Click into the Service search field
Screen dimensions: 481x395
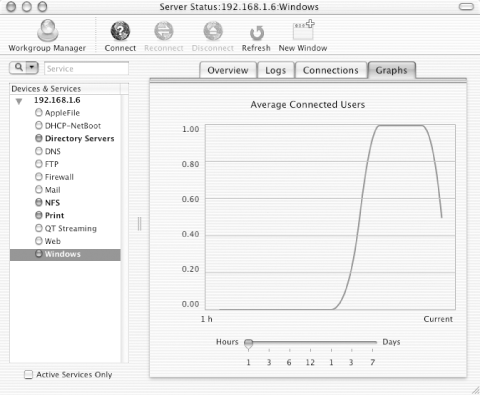86,68
